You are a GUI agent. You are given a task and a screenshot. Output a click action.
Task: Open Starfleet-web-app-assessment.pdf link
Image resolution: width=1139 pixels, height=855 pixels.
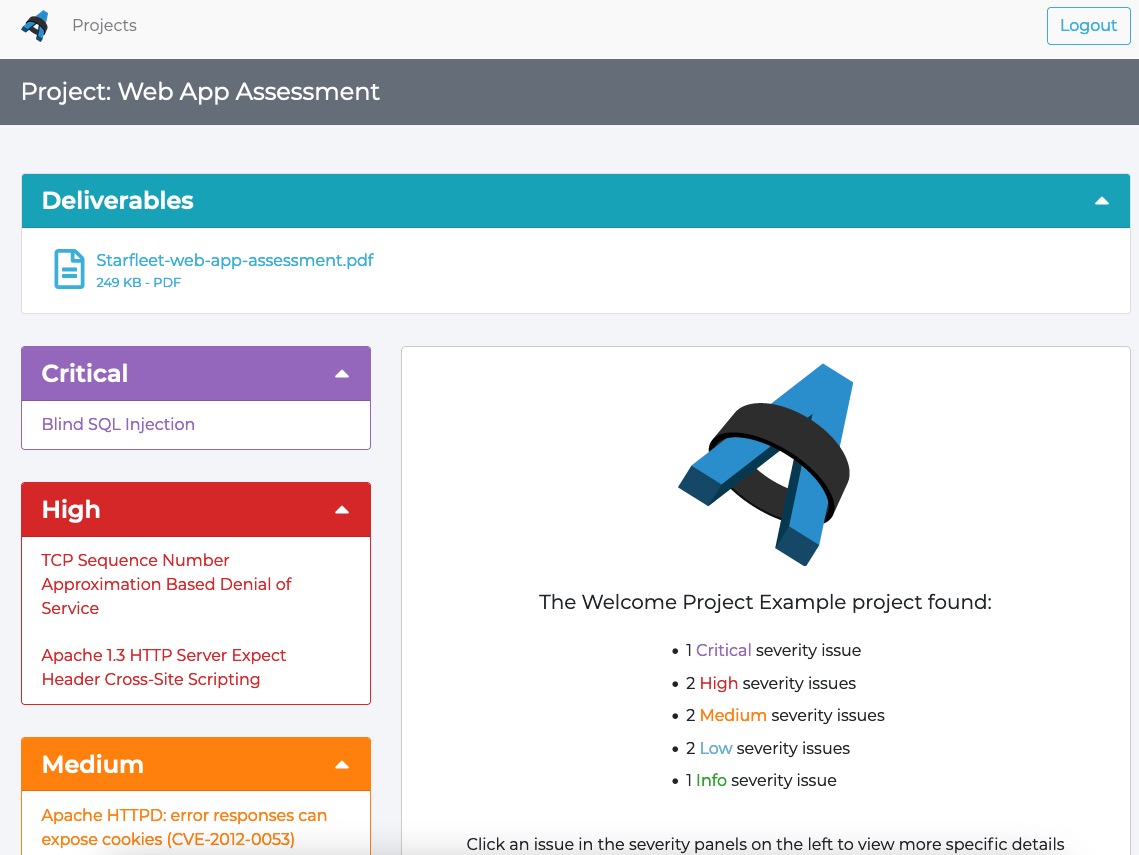pos(235,260)
